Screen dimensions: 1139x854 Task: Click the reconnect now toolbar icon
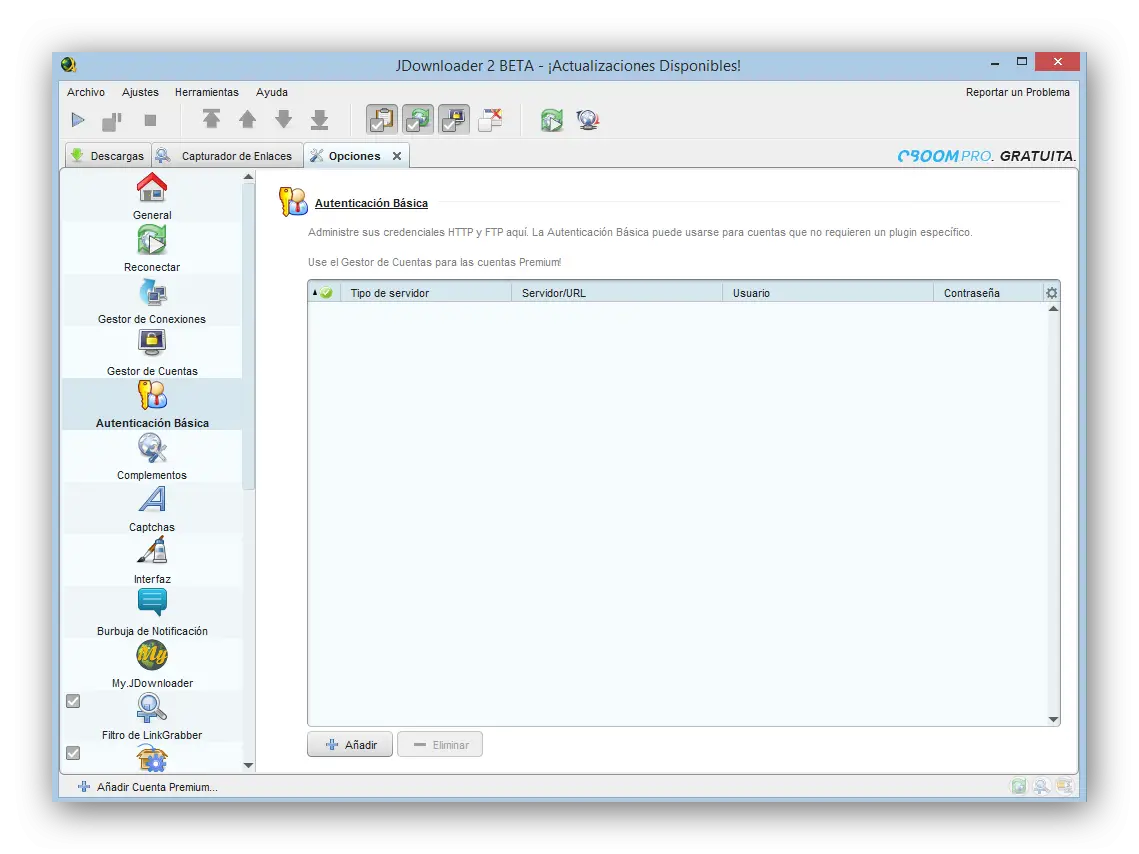[x=551, y=120]
